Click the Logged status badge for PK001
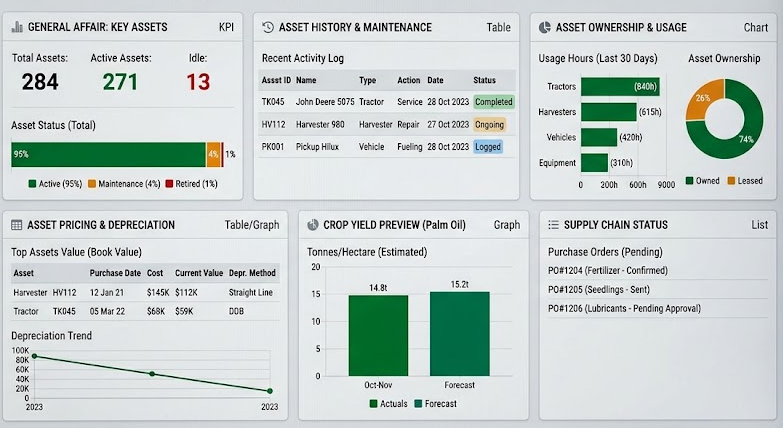783x428 pixels. click(x=488, y=147)
